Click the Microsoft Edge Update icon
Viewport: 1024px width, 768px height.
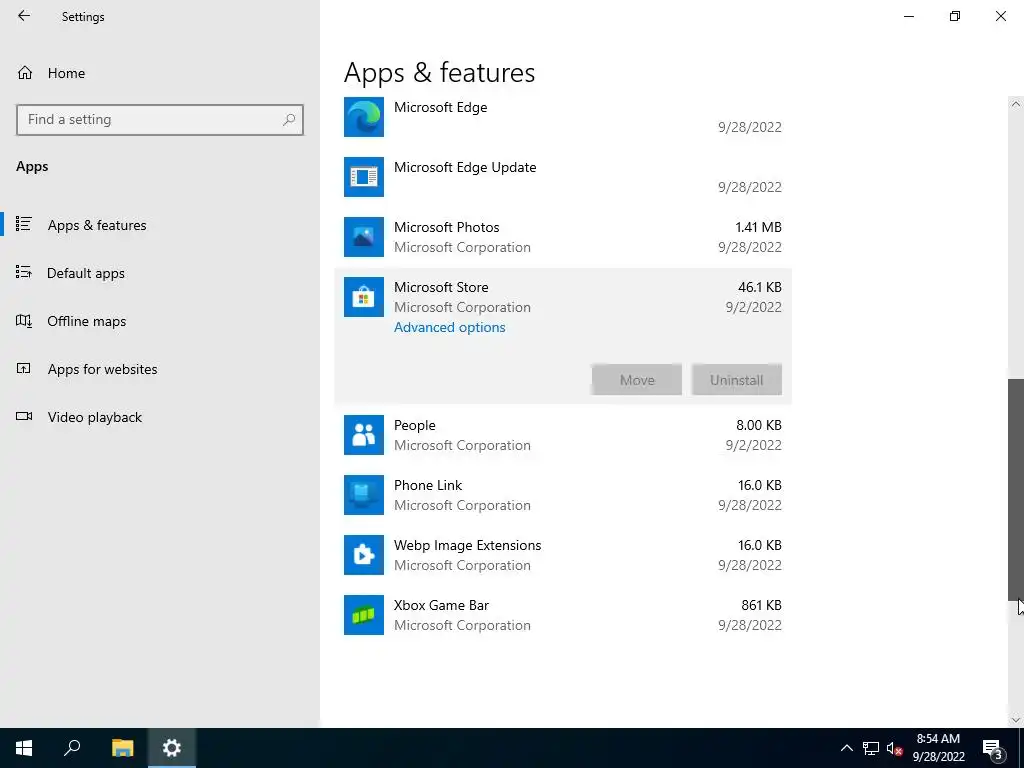364,176
